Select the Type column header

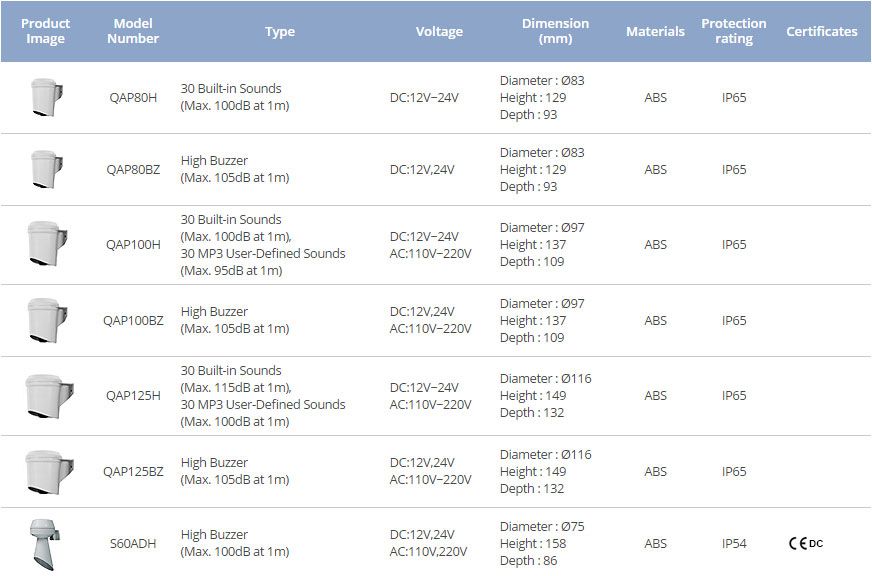pyautogui.click(x=280, y=31)
